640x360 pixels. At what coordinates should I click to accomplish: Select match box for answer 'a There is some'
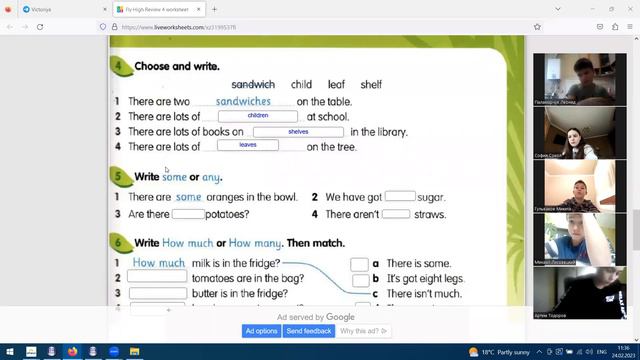359,264
